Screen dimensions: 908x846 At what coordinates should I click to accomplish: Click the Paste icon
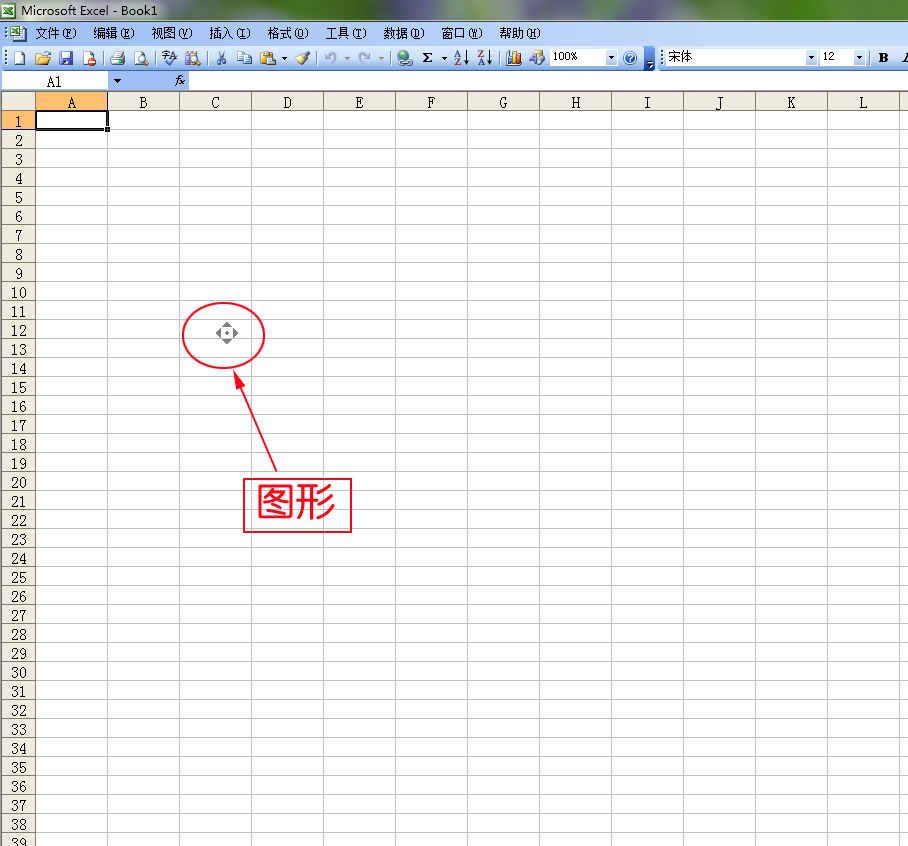[x=266, y=58]
